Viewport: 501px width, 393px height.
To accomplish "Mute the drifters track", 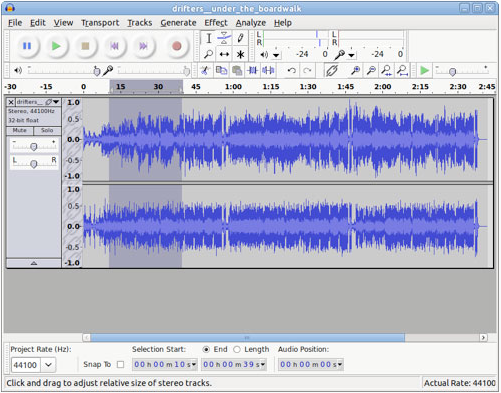I will (20, 130).
